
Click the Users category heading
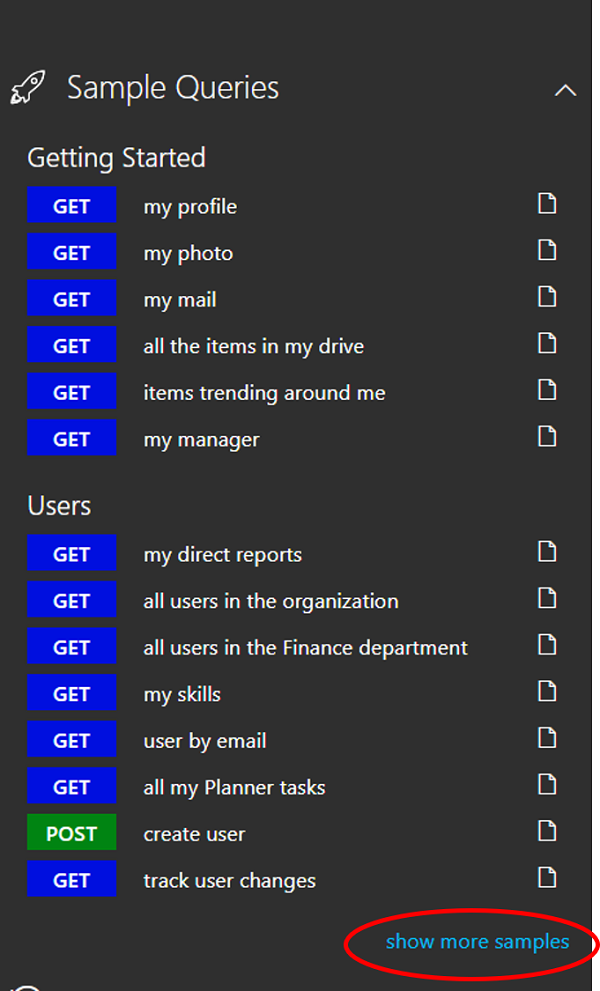(59, 506)
